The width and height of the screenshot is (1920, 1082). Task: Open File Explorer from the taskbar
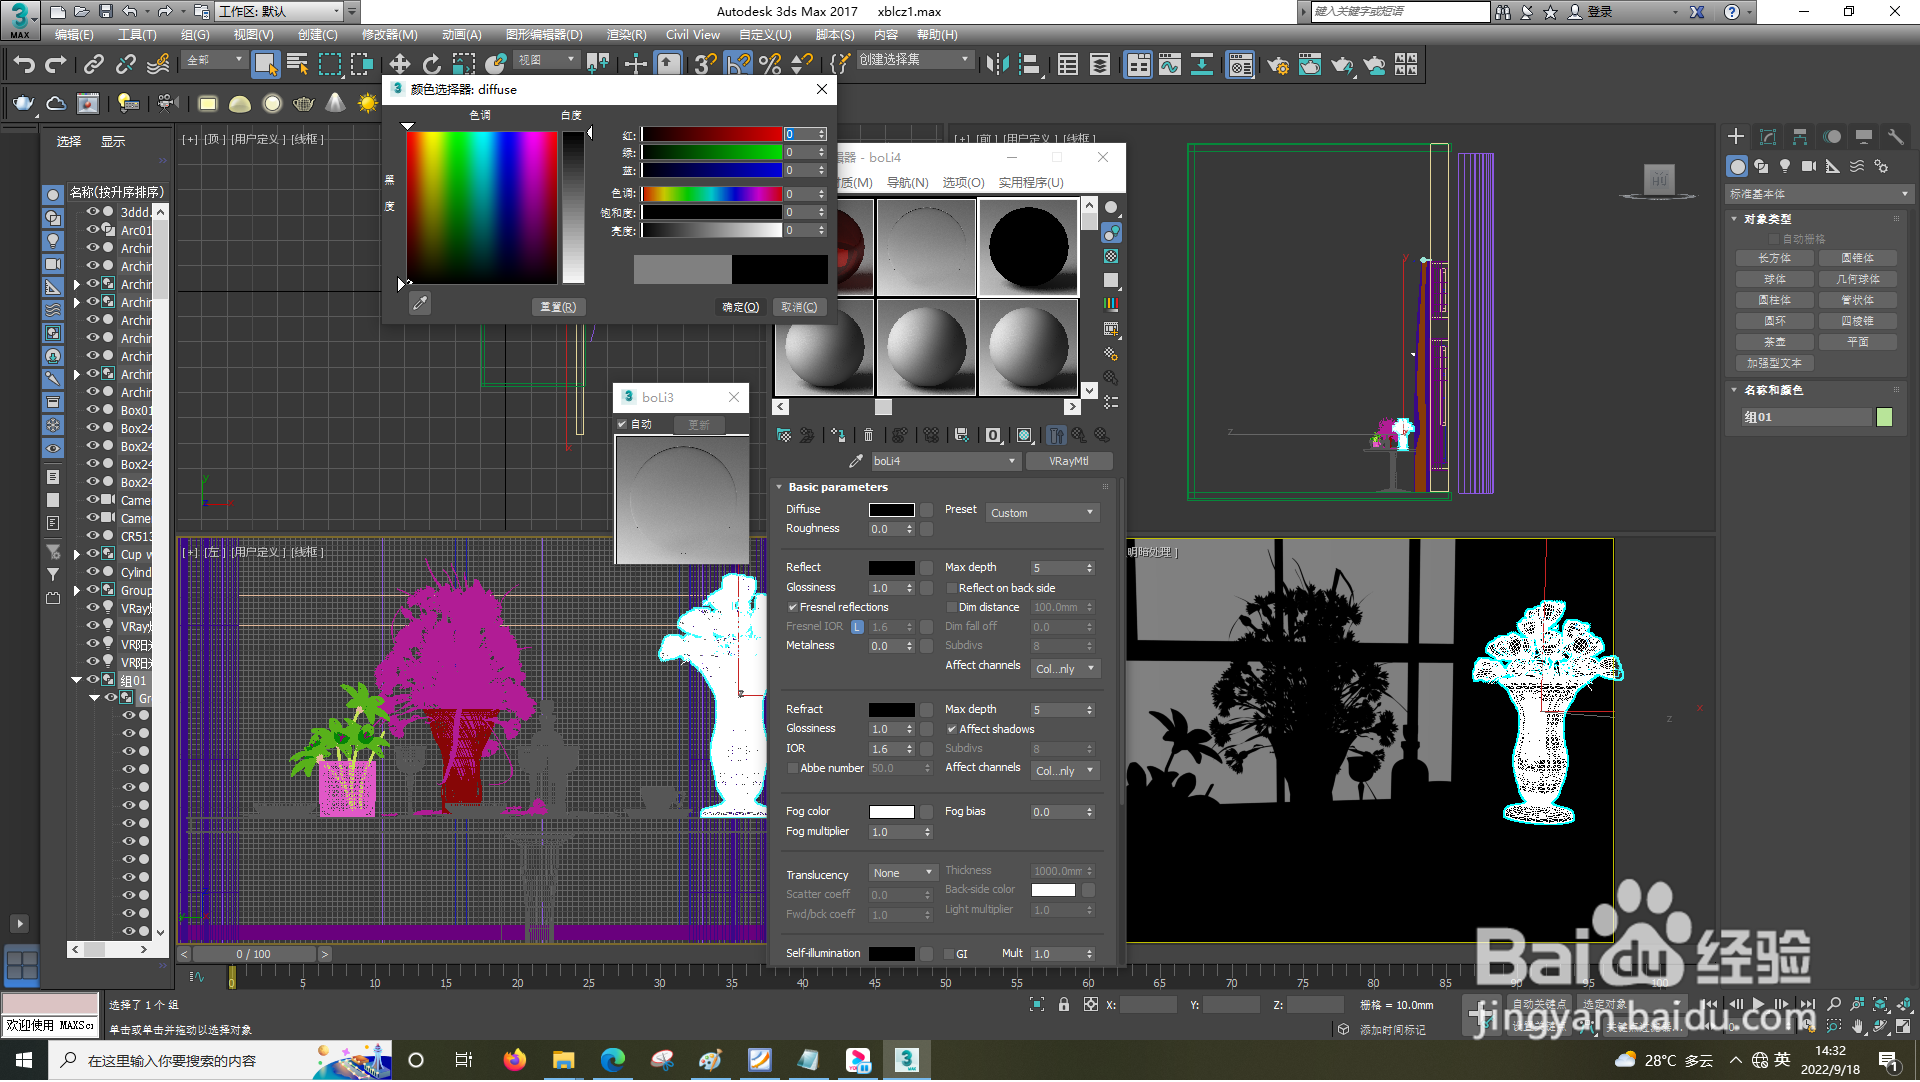coord(564,1060)
